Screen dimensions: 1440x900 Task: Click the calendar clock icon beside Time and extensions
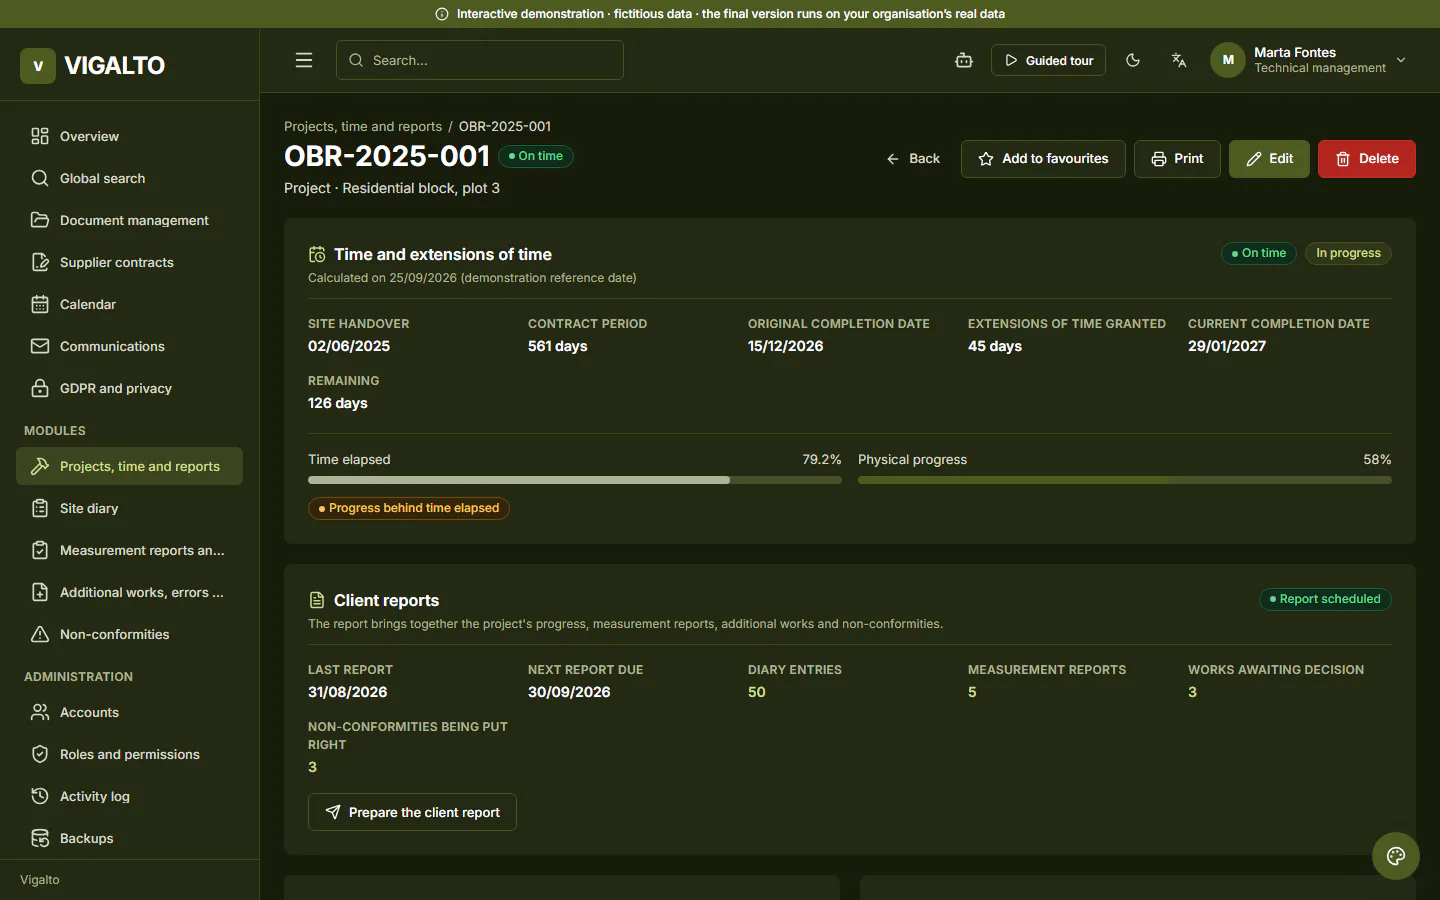(317, 254)
